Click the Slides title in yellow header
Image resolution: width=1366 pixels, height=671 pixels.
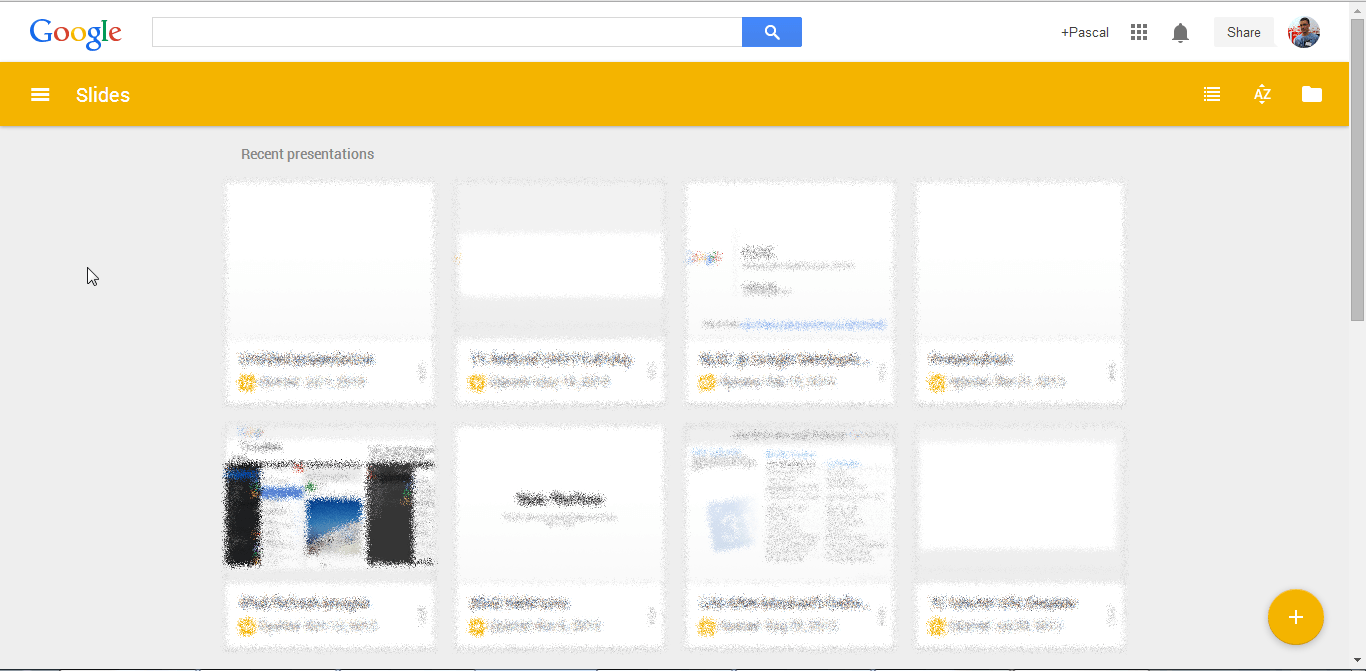point(103,95)
